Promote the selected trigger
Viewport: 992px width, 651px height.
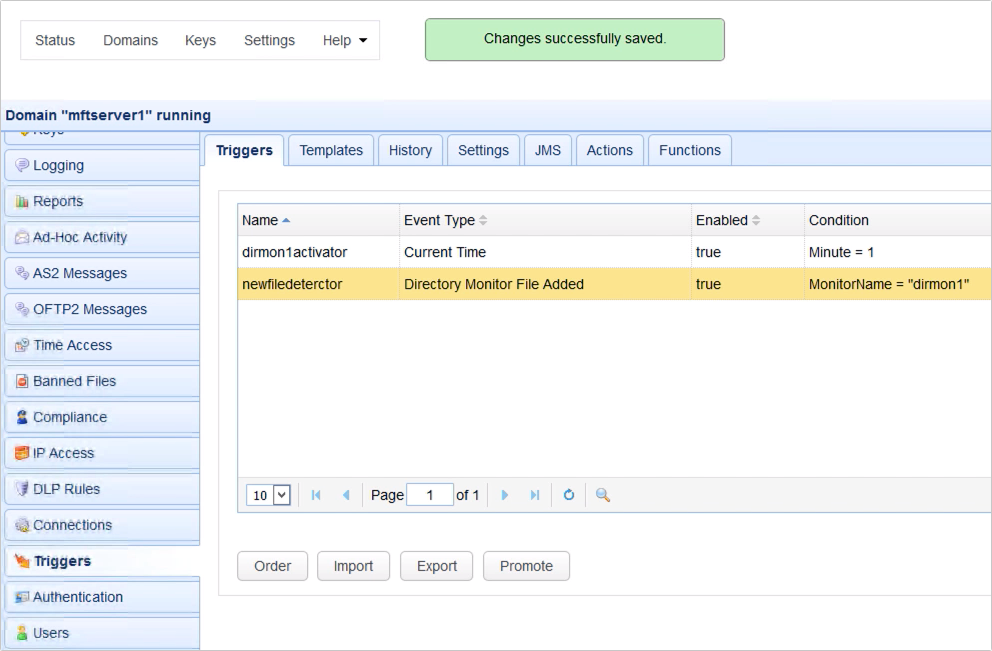pos(526,566)
